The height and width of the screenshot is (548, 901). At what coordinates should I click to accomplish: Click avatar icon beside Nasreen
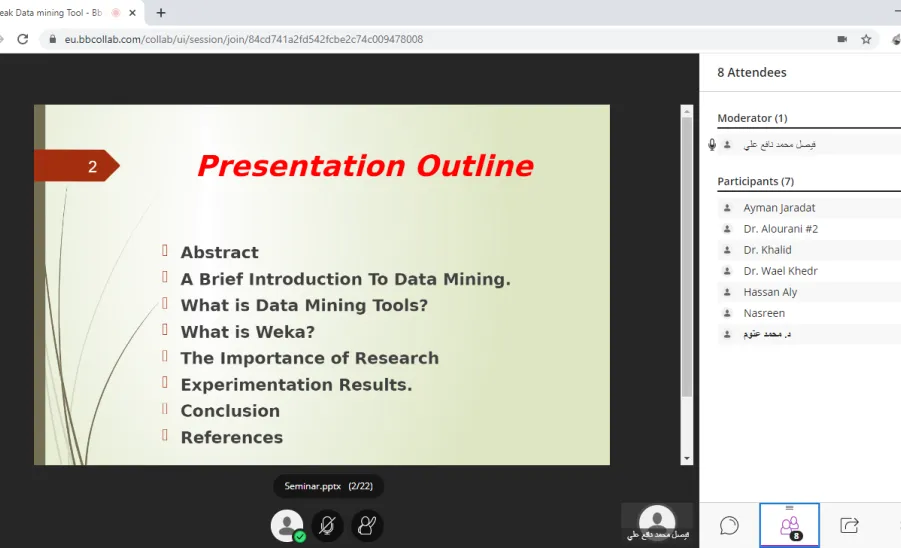(727, 313)
